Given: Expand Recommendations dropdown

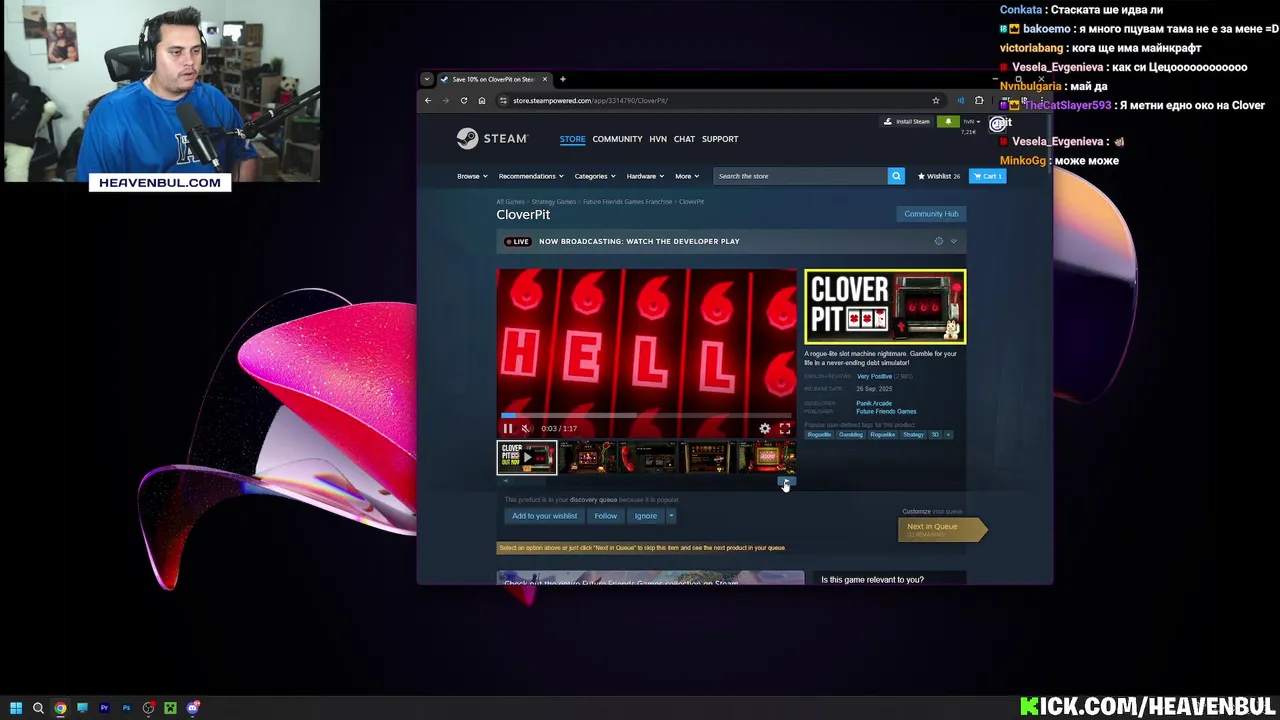Looking at the screenshot, I should click(531, 176).
